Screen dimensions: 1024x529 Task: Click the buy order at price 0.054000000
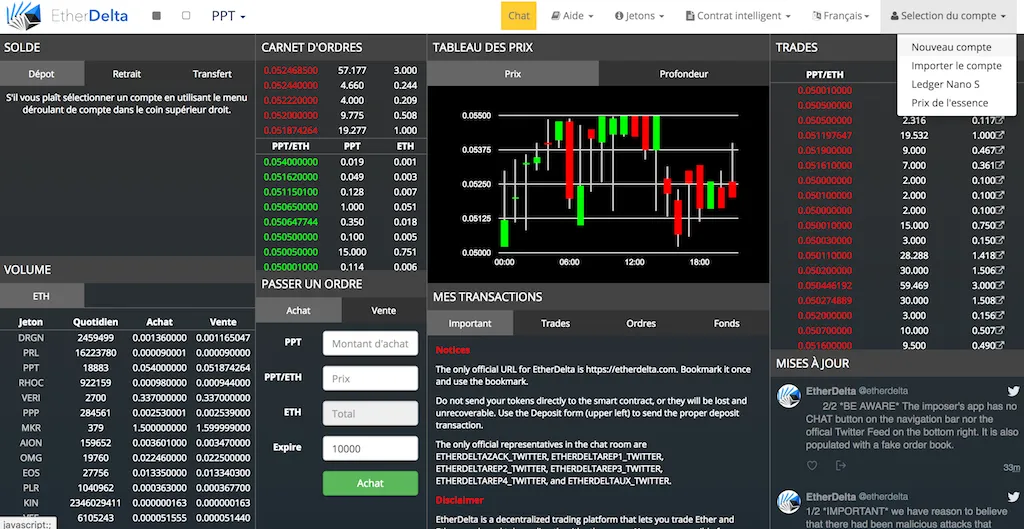coord(341,162)
